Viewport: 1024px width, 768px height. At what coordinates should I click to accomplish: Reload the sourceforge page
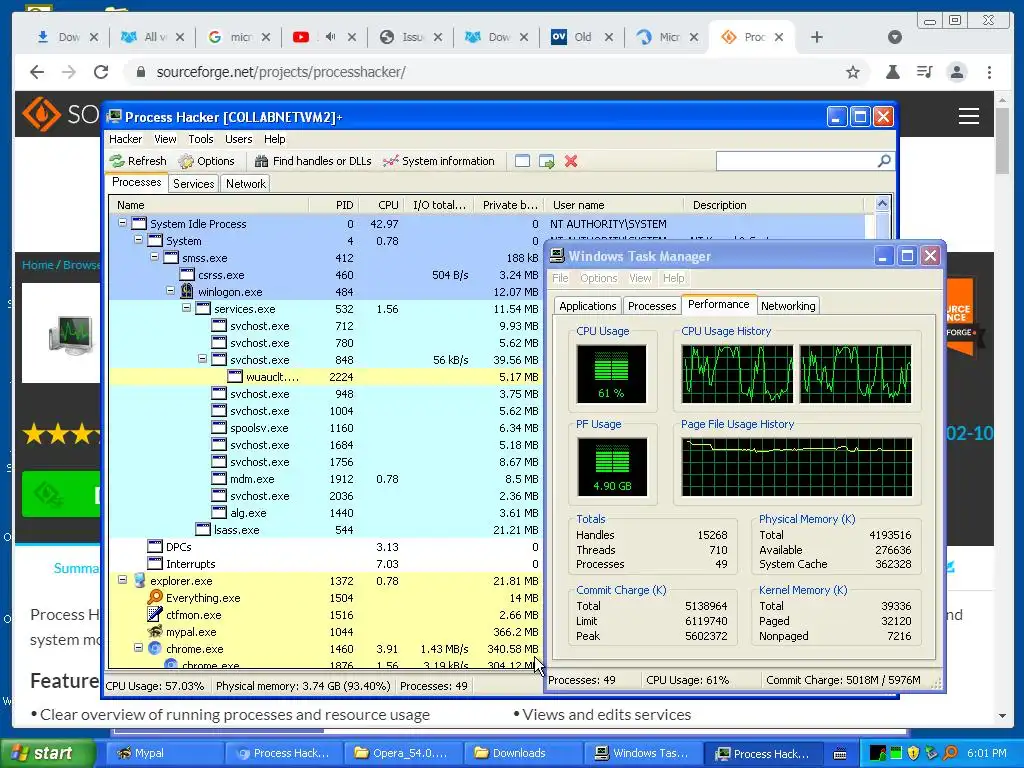[x=101, y=72]
